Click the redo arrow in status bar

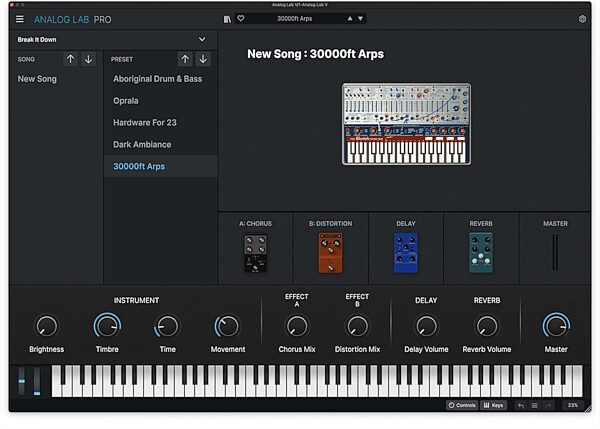[548, 406]
